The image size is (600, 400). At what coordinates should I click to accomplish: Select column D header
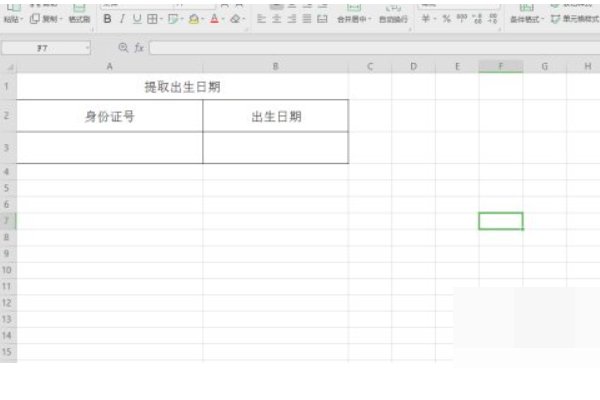click(x=413, y=67)
